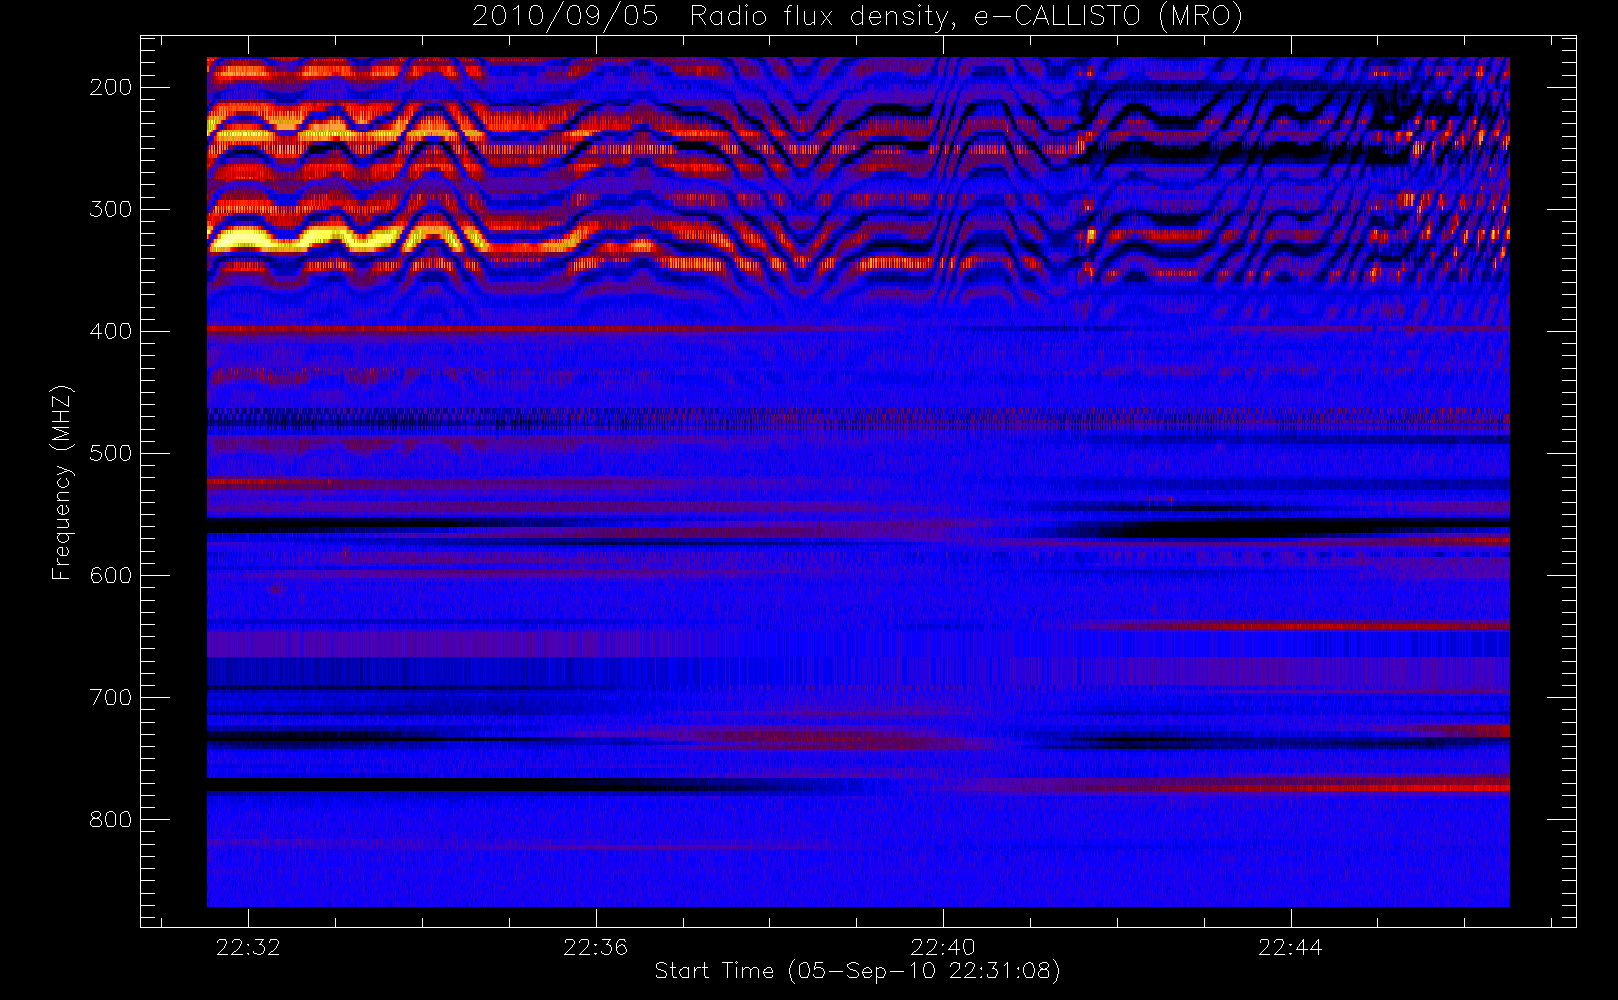
Task: Click the 22:44 time tick label
Action: [x=1290, y=947]
